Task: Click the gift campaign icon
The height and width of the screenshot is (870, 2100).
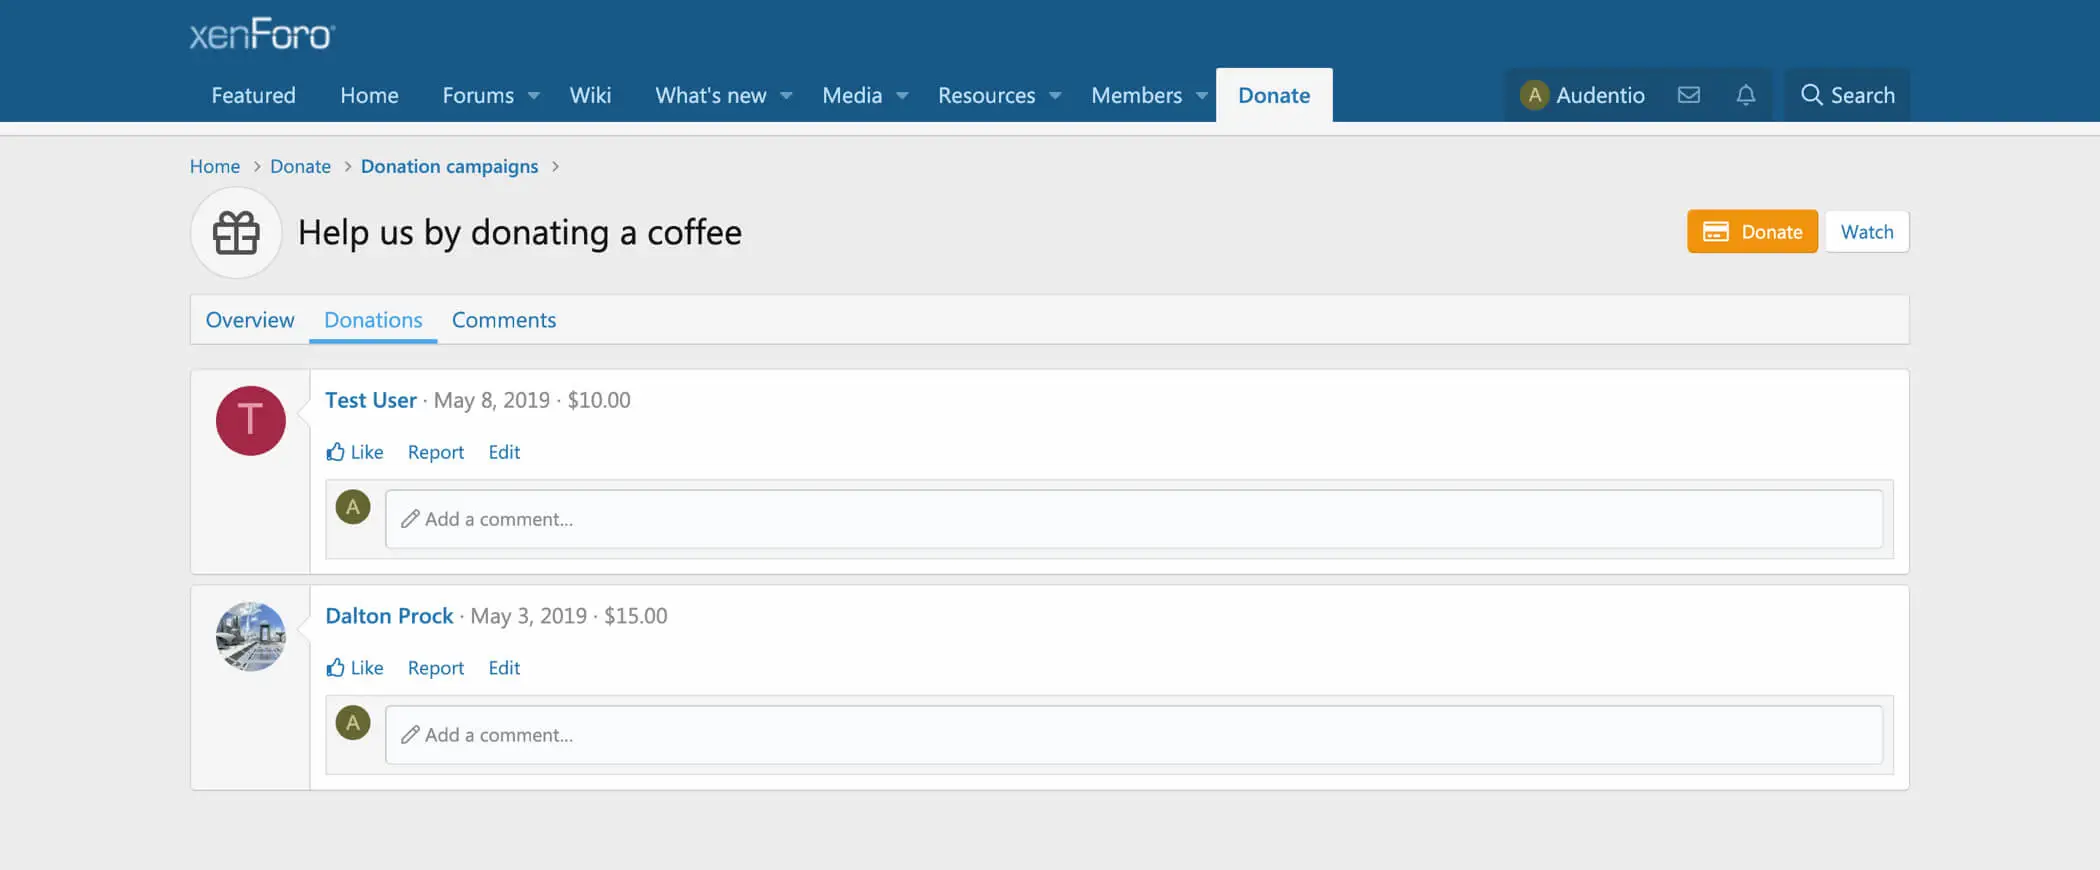Action: pos(236,233)
